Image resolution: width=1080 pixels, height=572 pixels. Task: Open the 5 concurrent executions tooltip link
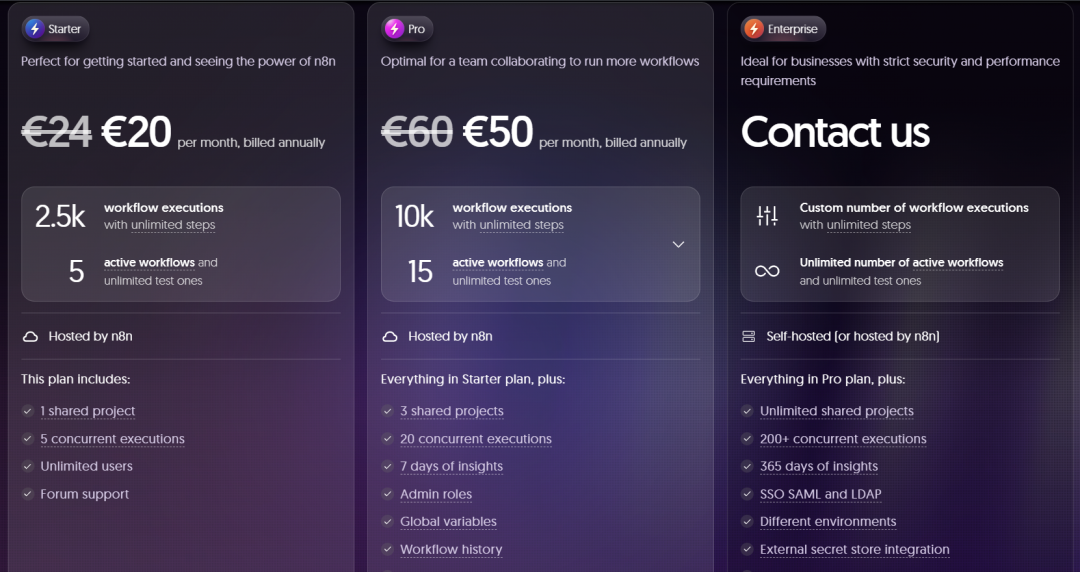coord(112,439)
